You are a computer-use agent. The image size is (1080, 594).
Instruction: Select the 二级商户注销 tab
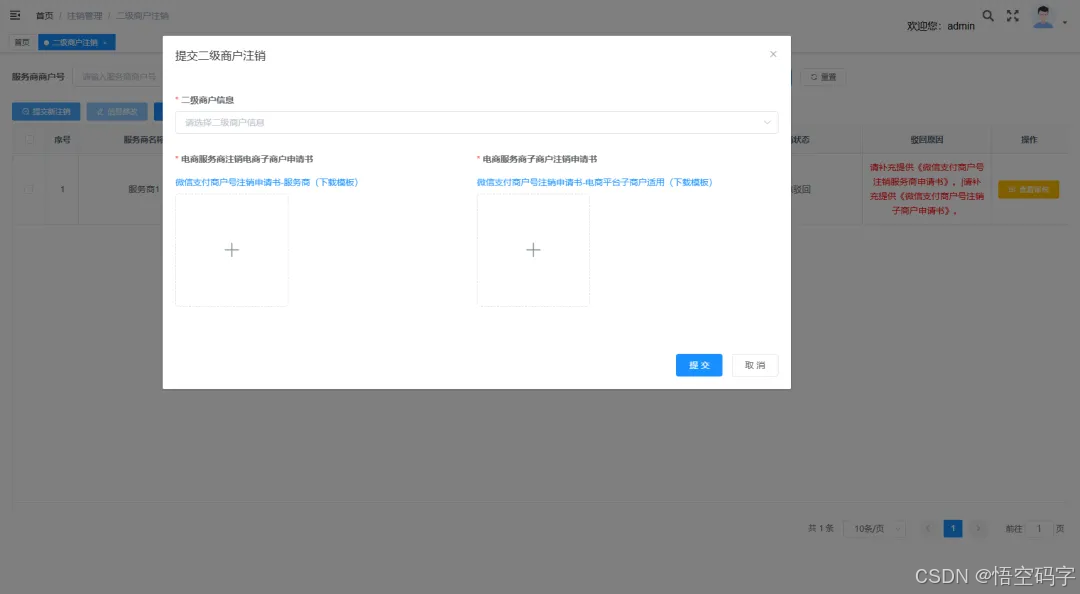pos(74,42)
